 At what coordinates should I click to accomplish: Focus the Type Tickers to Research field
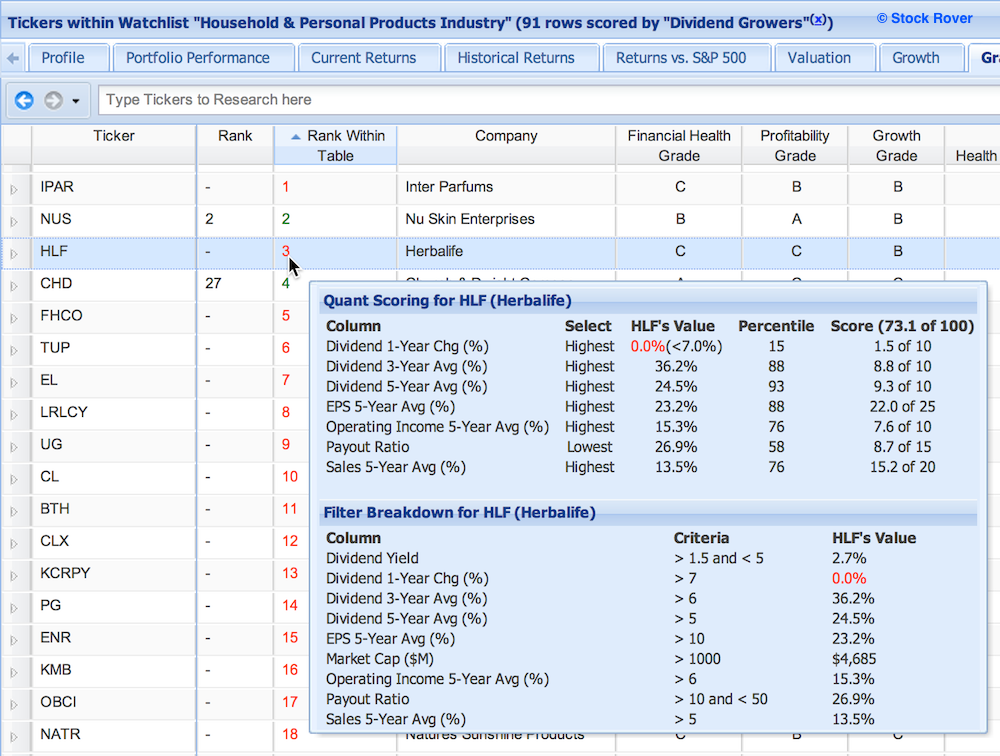tap(548, 100)
